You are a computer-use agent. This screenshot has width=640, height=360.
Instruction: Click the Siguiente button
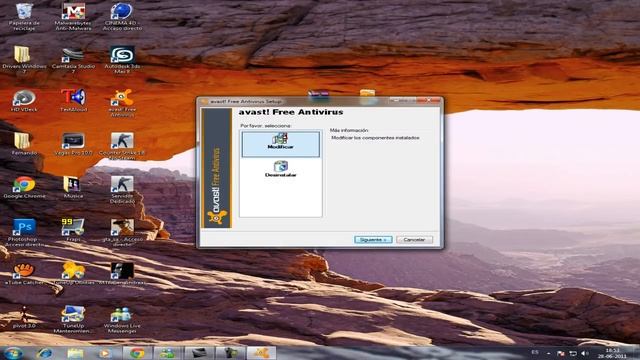[x=373, y=240]
